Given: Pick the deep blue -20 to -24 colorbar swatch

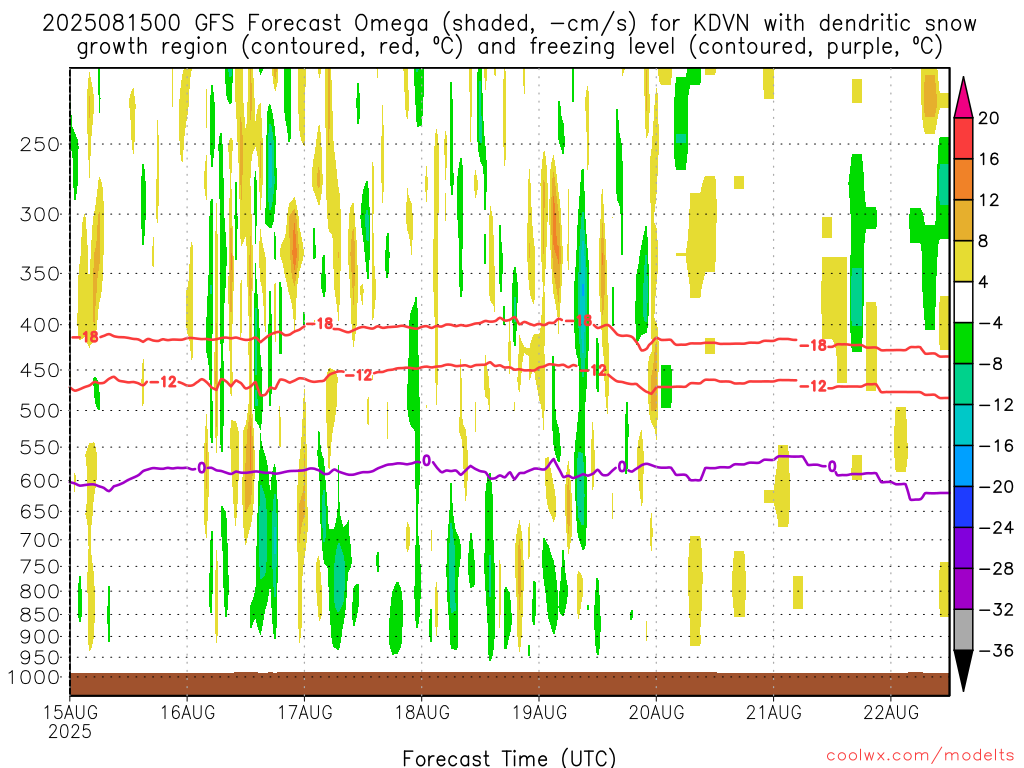Looking at the screenshot, I should (963, 507).
